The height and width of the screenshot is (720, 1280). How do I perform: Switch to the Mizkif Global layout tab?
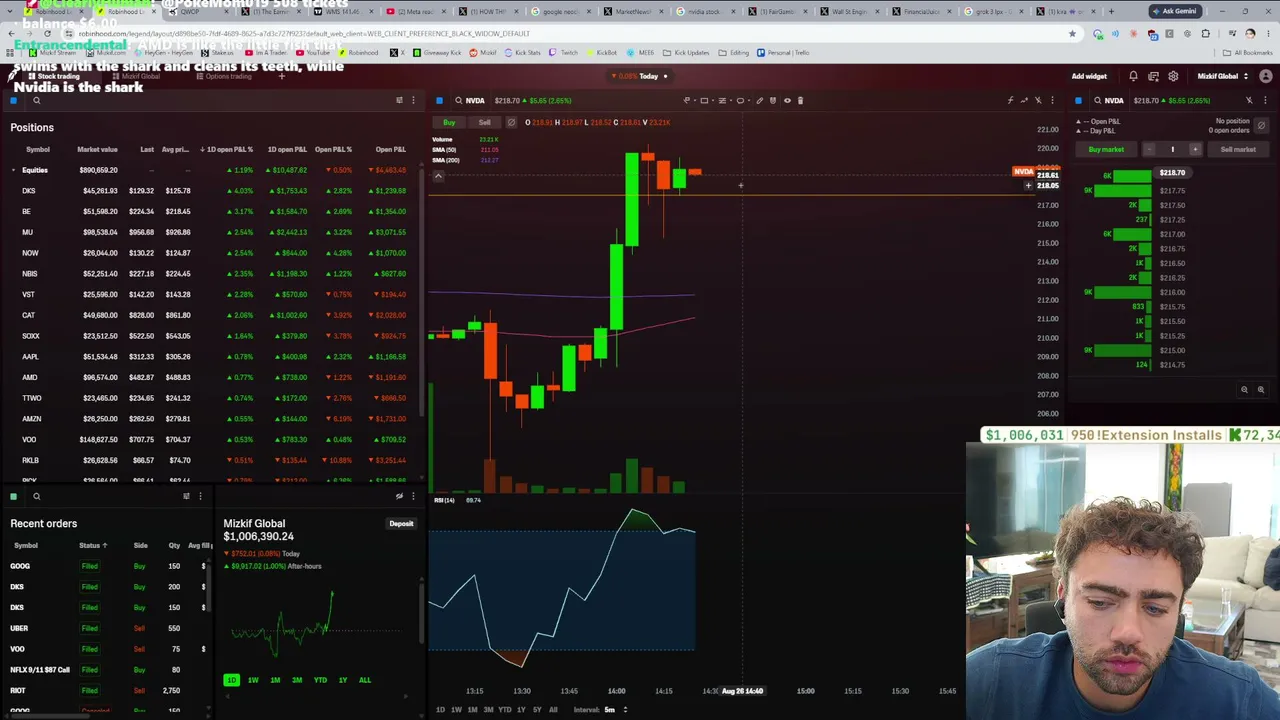click(137, 76)
